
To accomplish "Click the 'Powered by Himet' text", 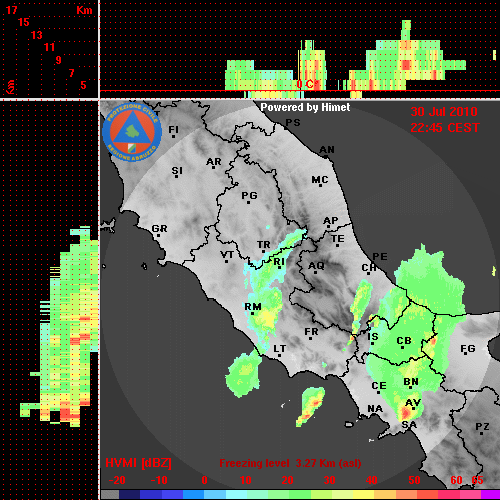I will [x=305, y=108].
